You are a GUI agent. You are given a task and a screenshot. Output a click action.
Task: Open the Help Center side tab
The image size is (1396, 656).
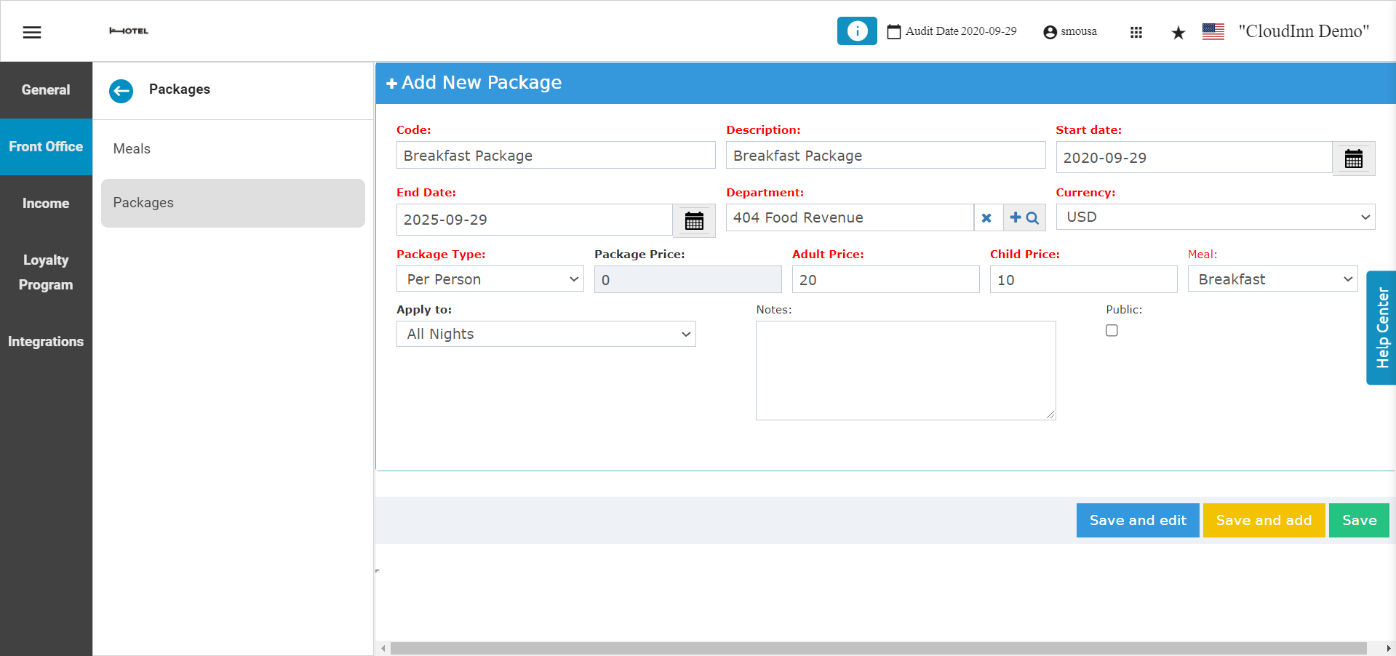tap(1382, 328)
